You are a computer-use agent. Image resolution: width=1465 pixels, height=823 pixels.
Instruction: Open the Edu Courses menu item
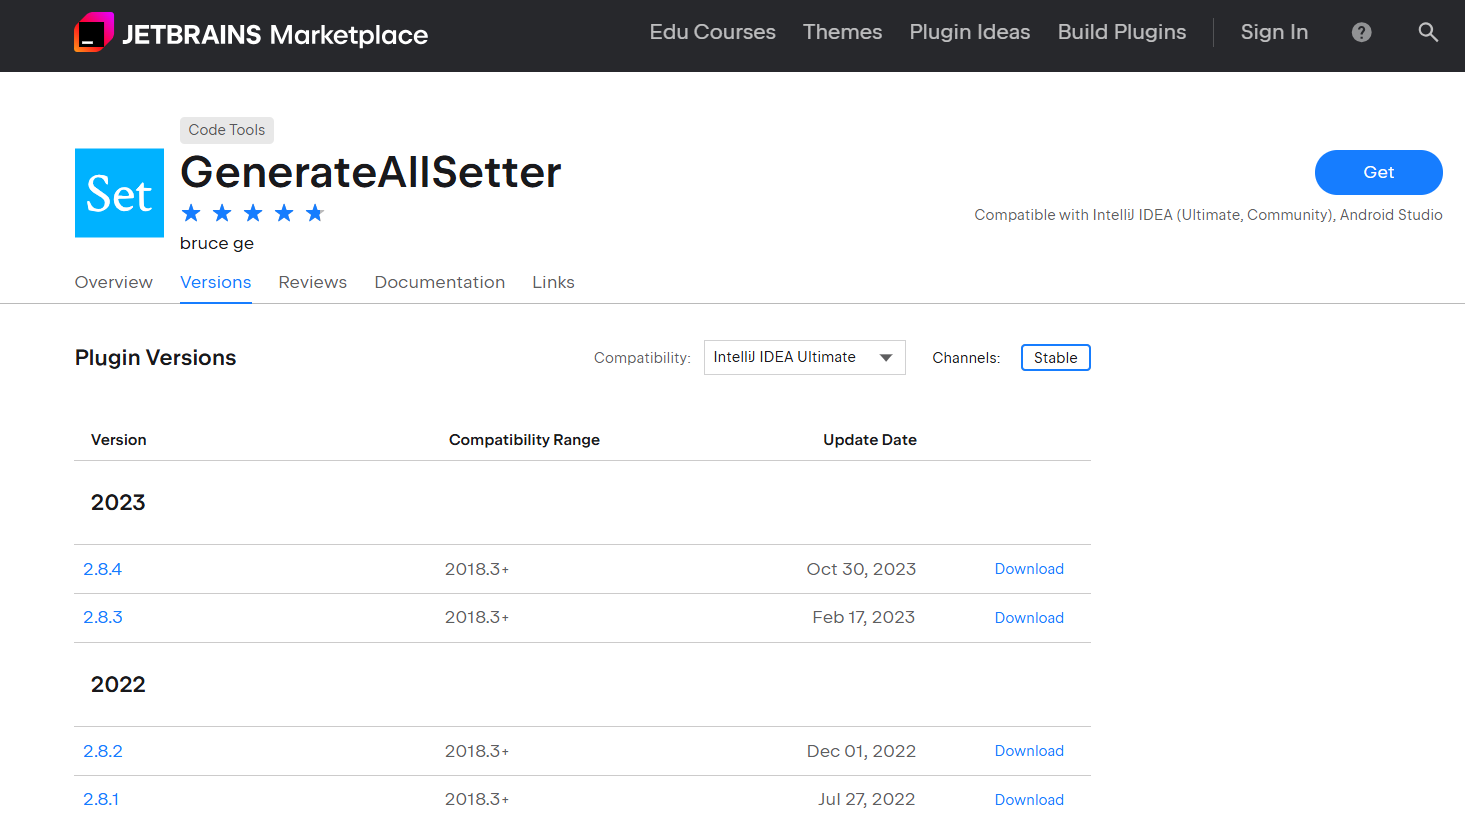[x=712, y=32]
